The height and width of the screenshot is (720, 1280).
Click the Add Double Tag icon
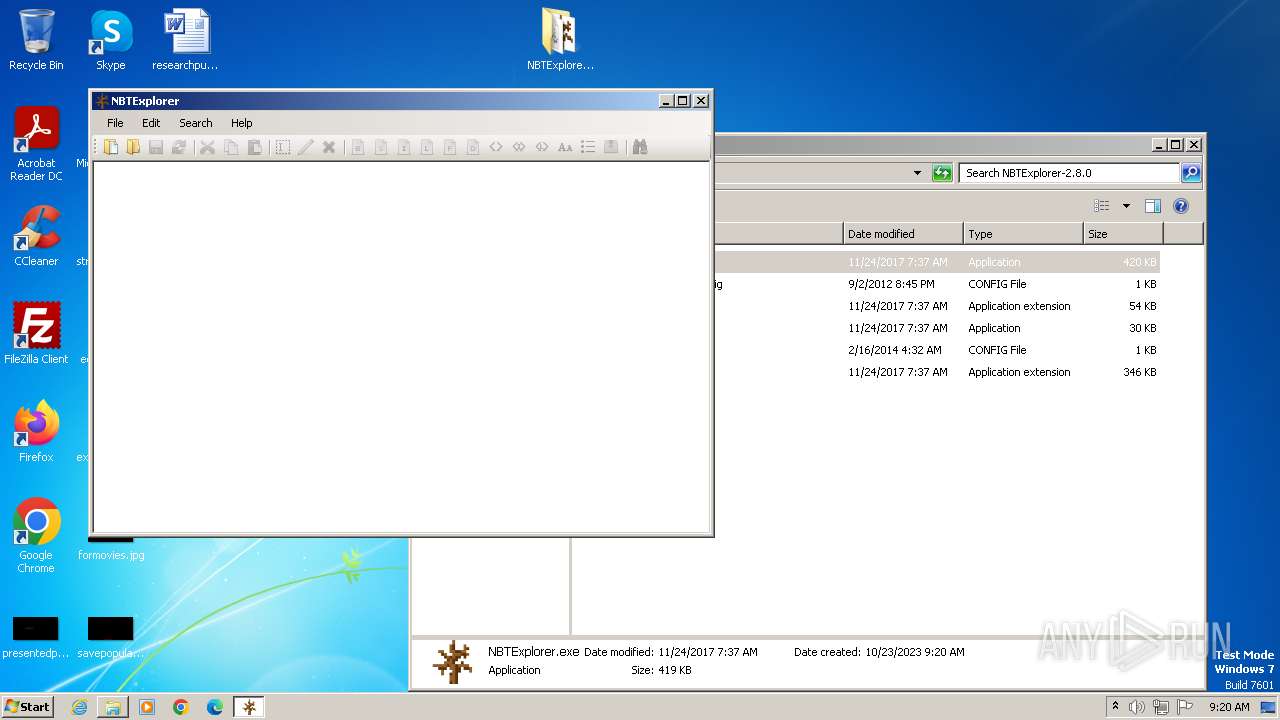472,147
